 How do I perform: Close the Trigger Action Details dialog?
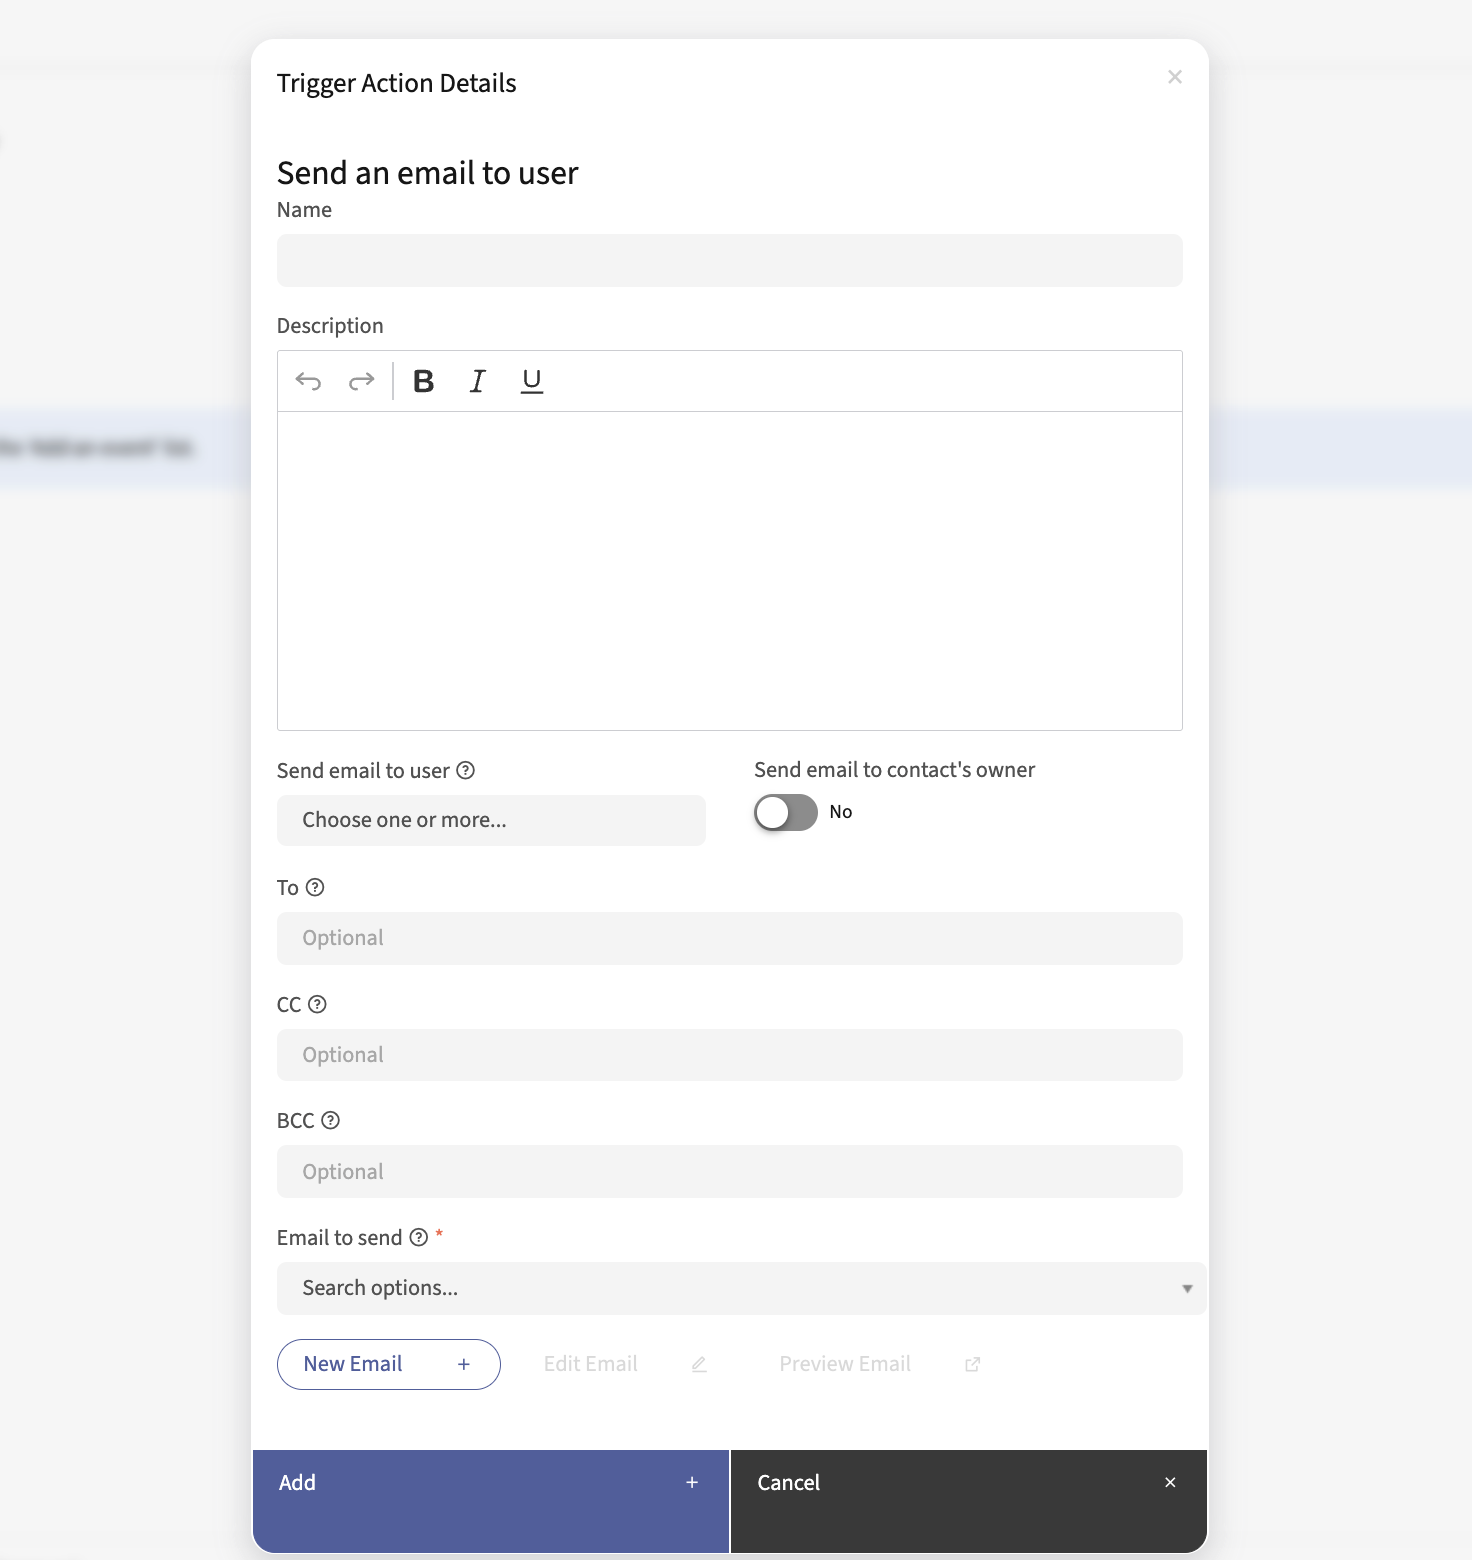pyautogui.click(x=1174, y=76)
